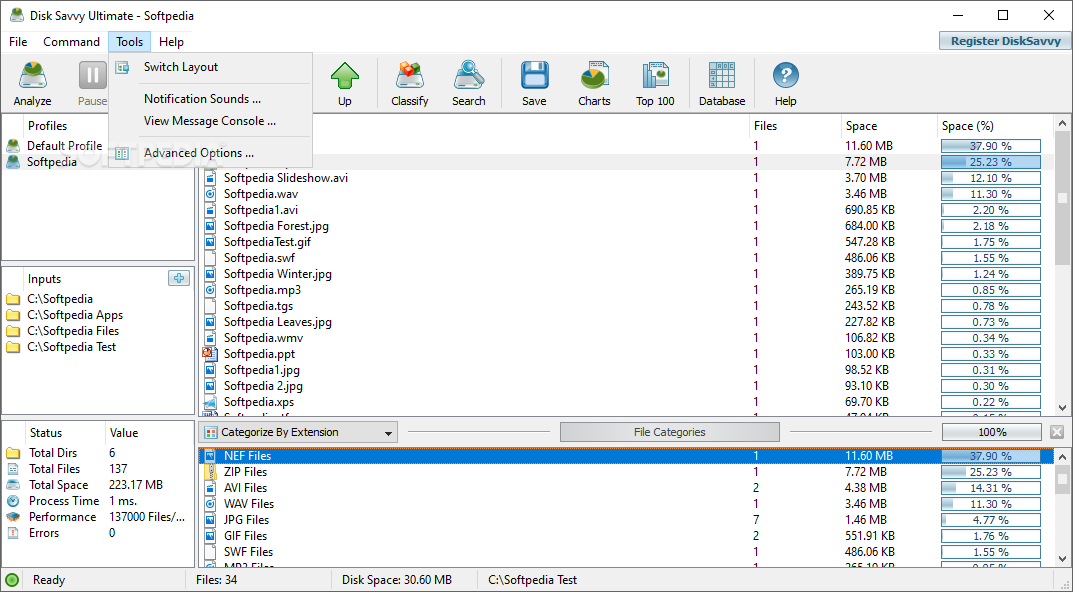
Task: Click the Pause toolbar icon
Action: tap(92, 76)
